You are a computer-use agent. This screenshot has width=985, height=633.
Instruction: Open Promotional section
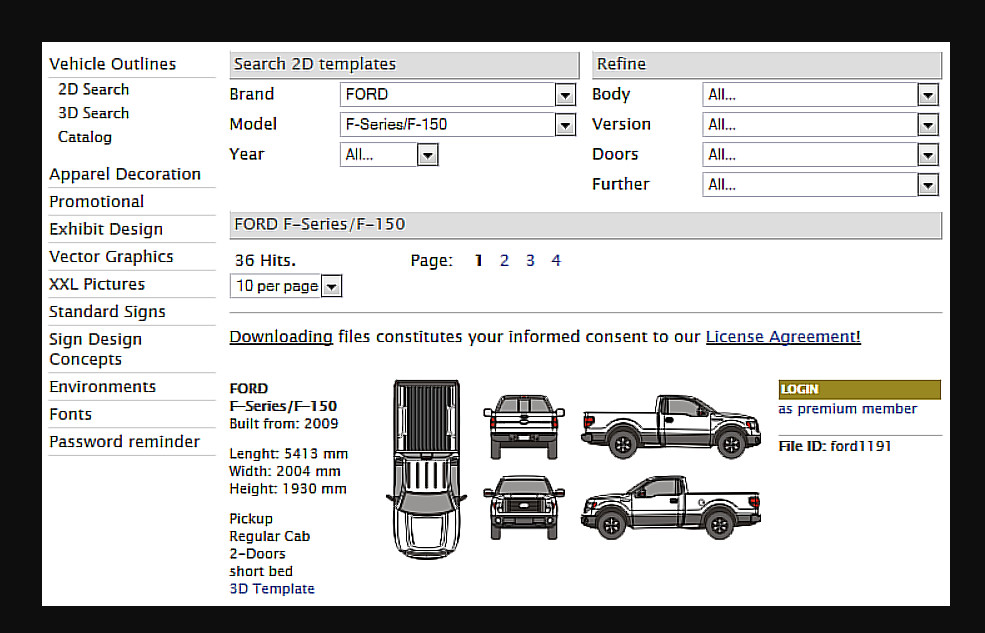click(97, 202)
